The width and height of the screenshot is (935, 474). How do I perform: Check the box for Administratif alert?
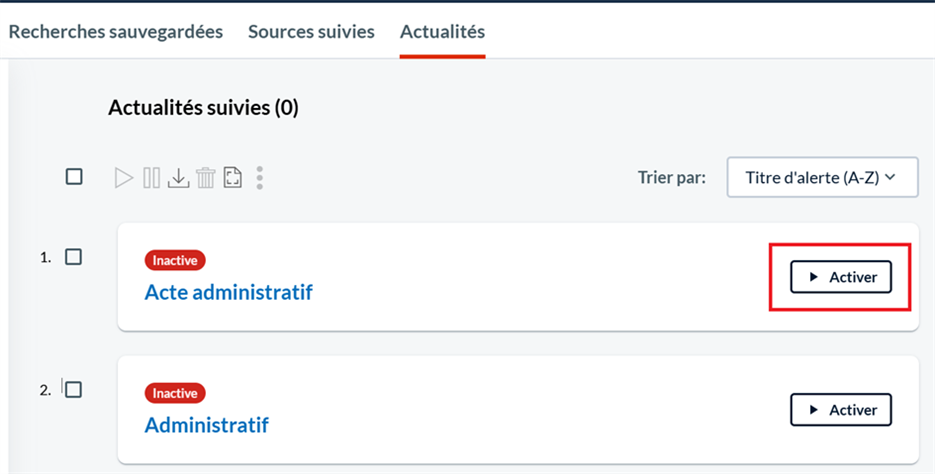click(x=73, y=390)
